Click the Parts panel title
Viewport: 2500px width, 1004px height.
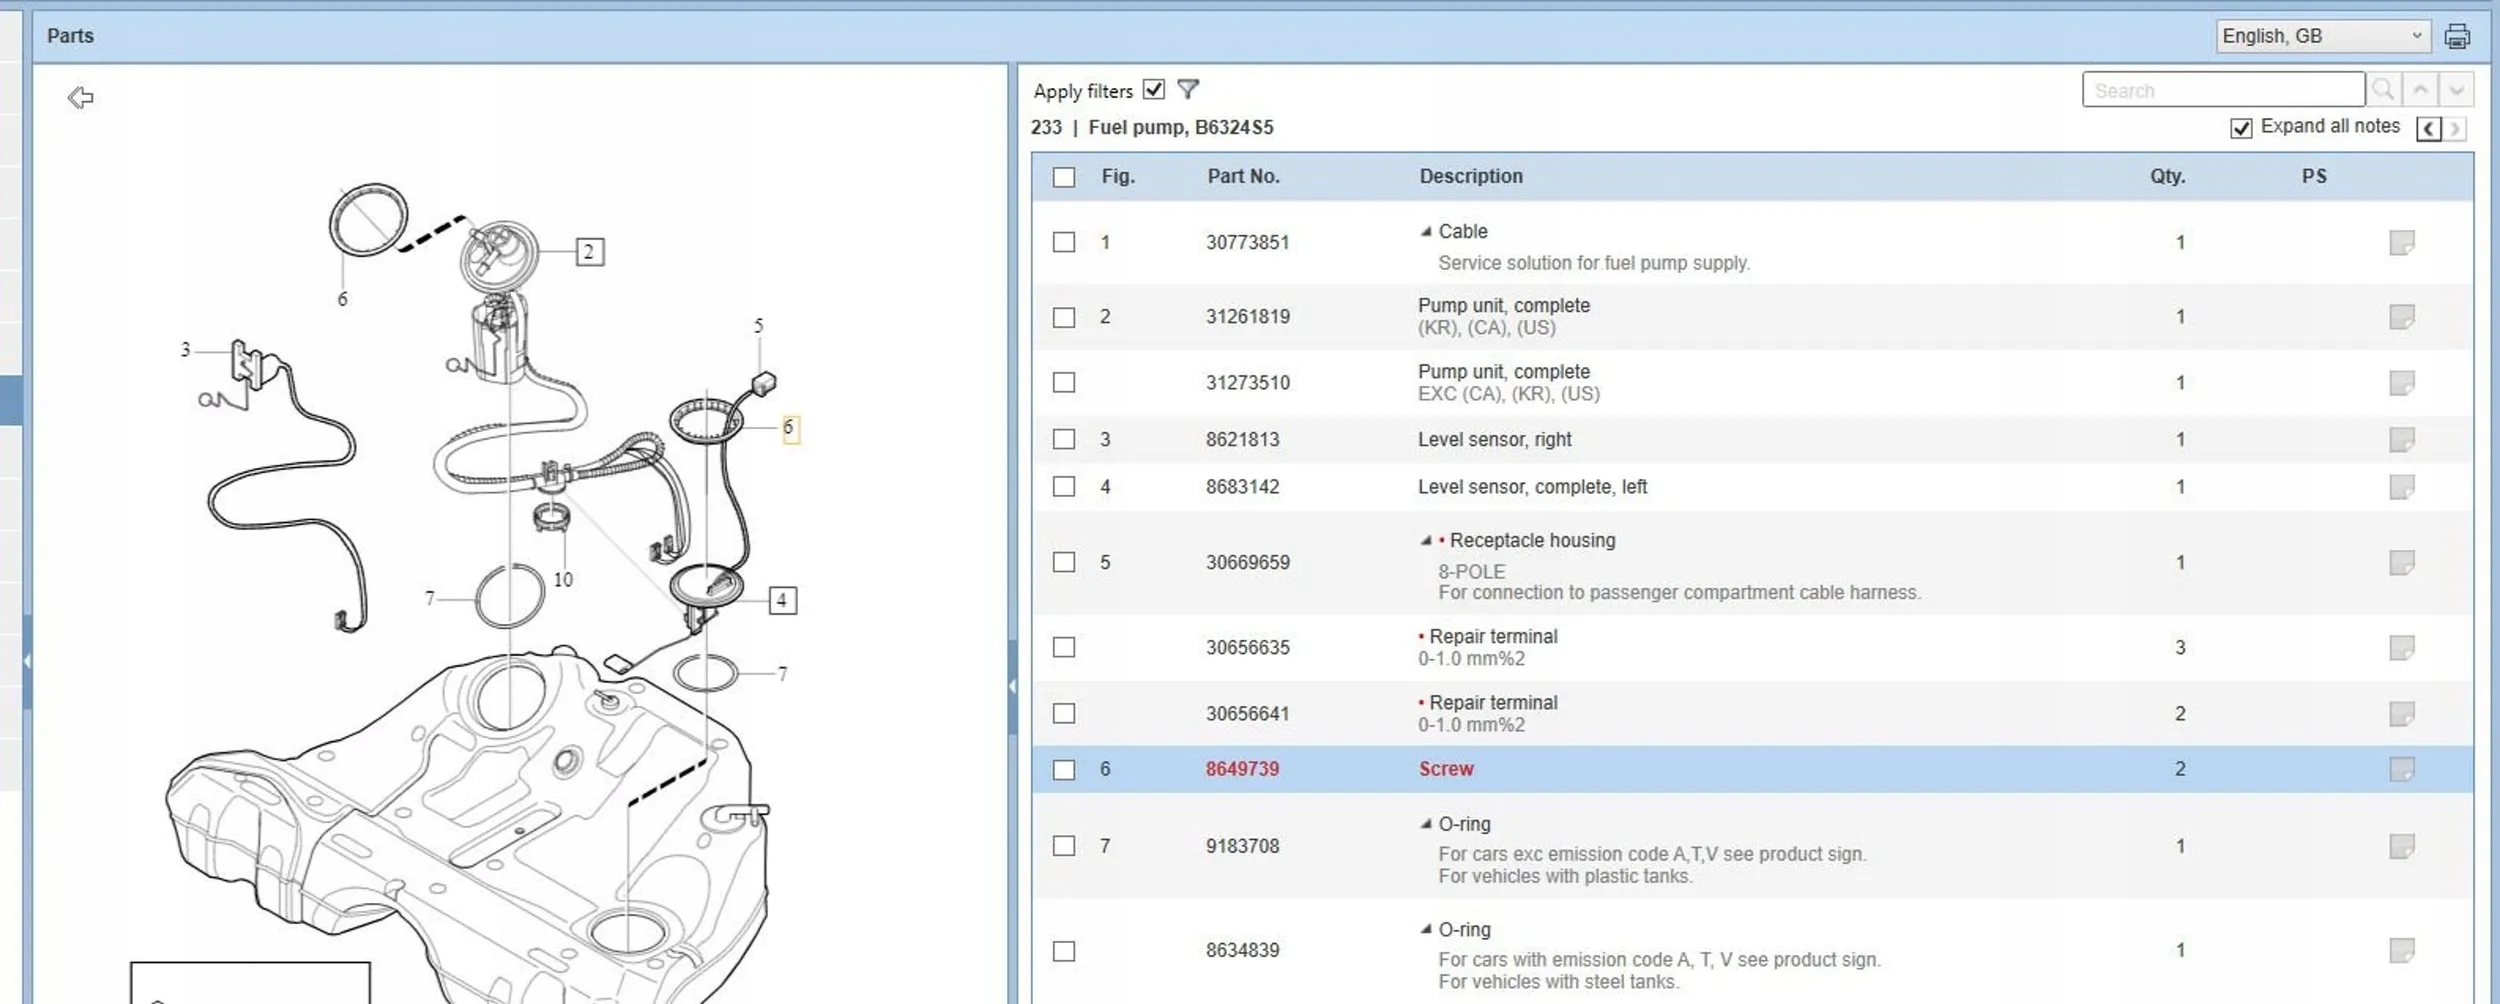click(x=70, y=36)
